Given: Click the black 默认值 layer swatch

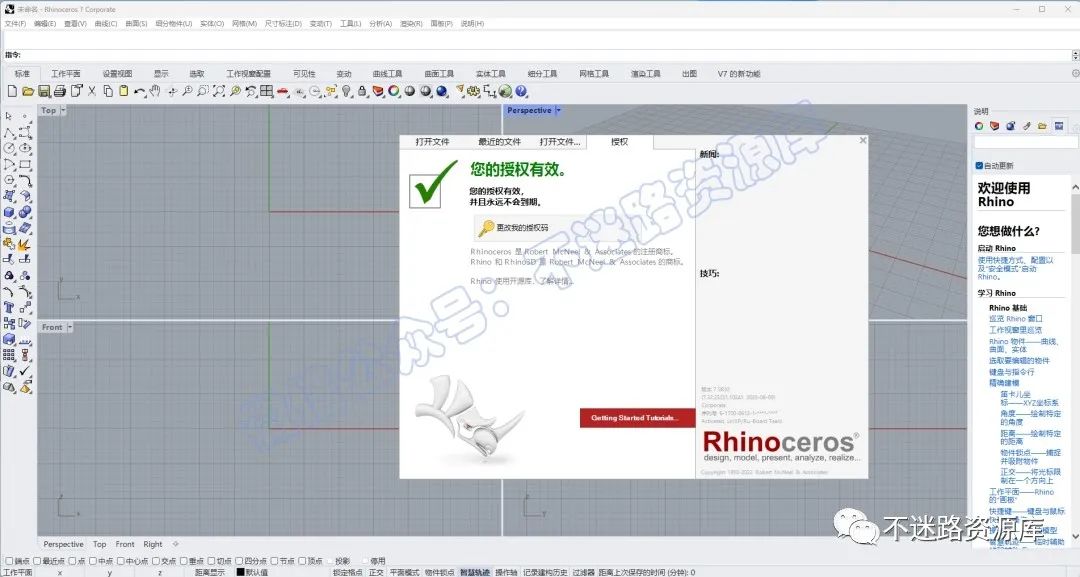Looking at the screenshot, I should (240, 572).
